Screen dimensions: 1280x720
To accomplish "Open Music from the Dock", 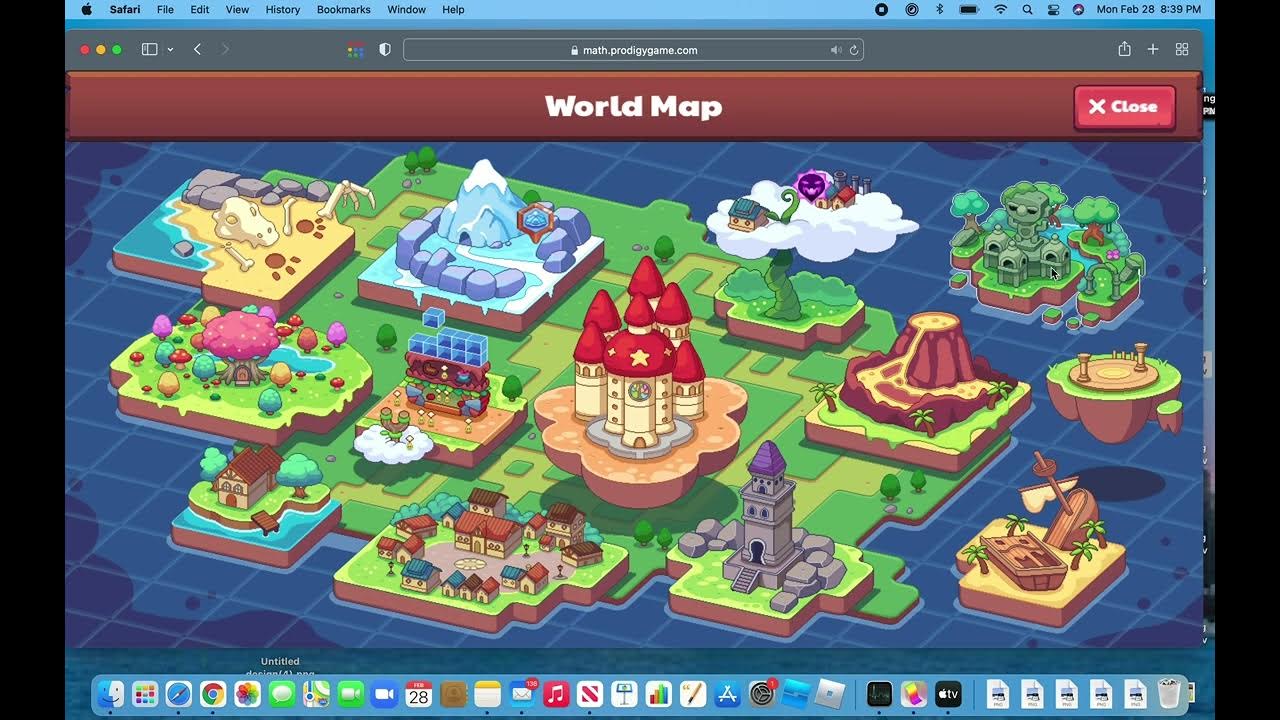I will point(556,694).
